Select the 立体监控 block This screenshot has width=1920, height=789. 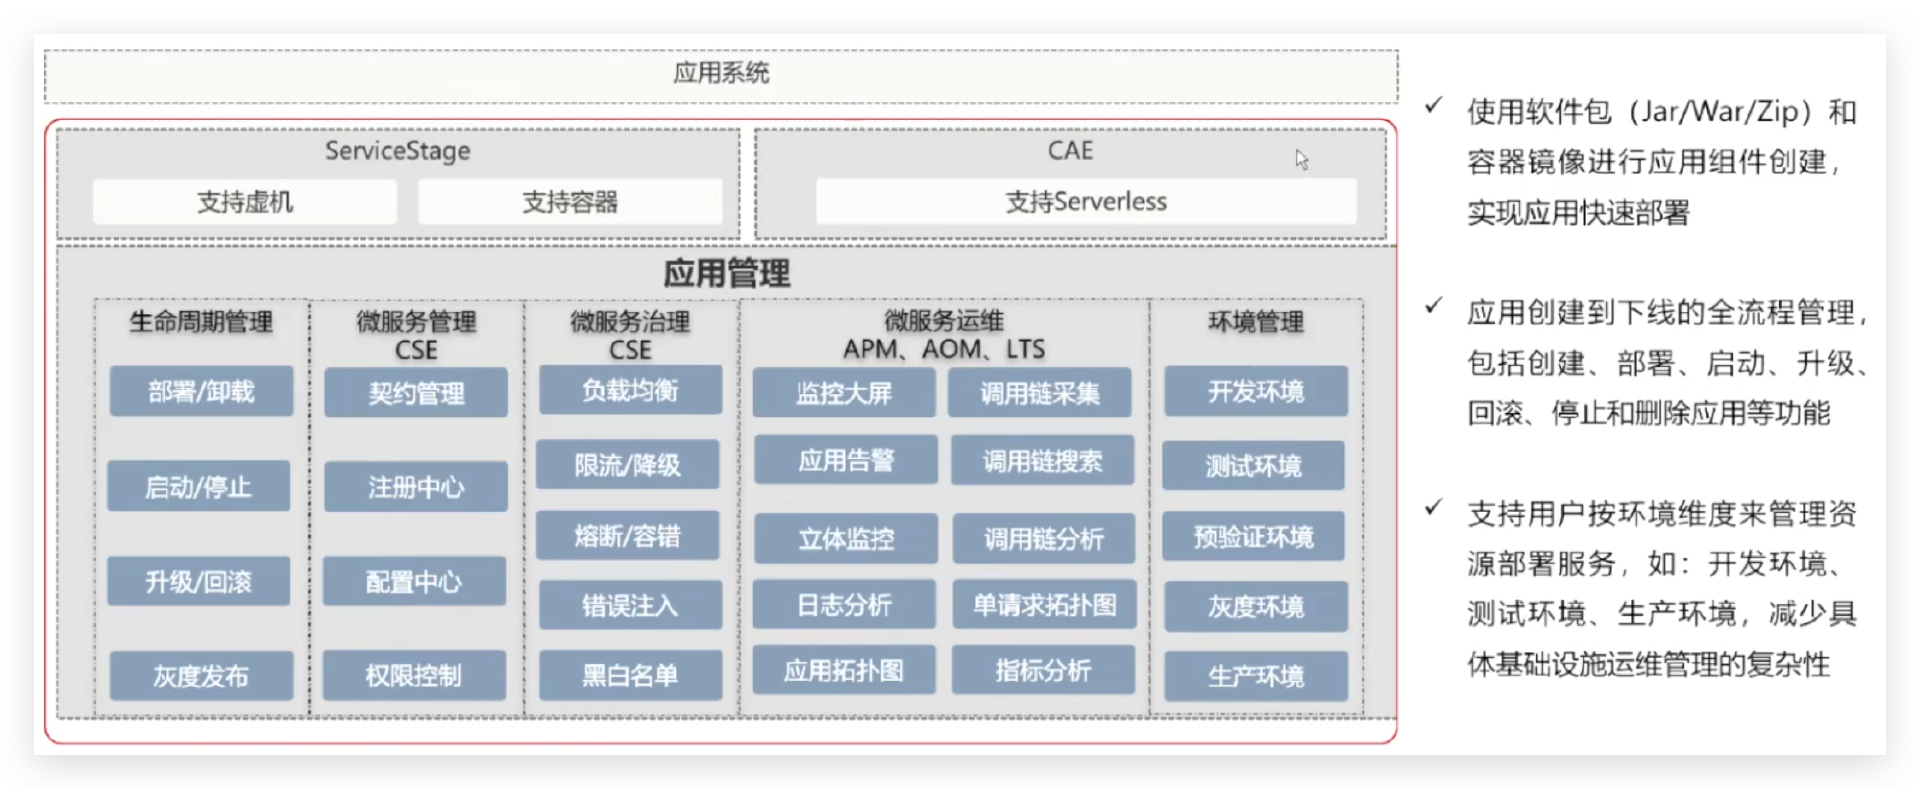pyautogui.click(x=846, y=539)
